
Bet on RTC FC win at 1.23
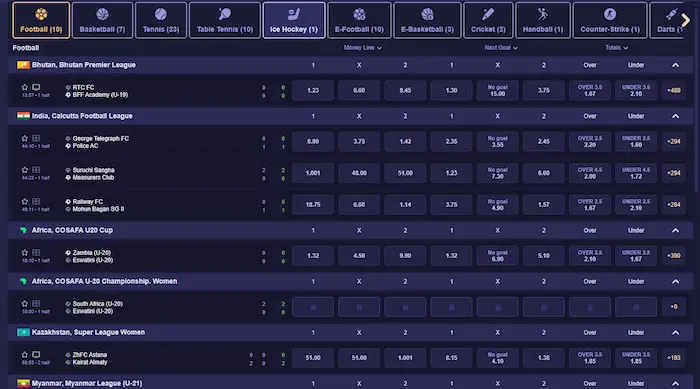(313, 90)
